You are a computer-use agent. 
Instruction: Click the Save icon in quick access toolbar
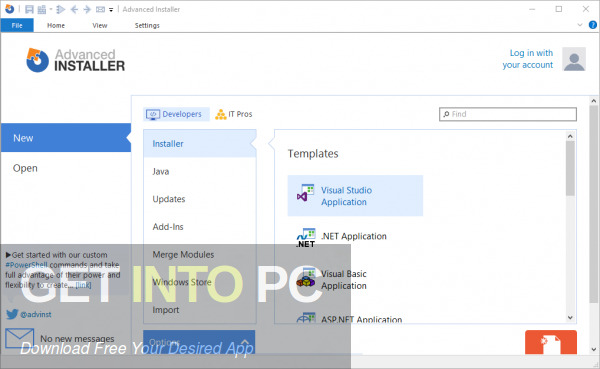click(x=29, y=9)
